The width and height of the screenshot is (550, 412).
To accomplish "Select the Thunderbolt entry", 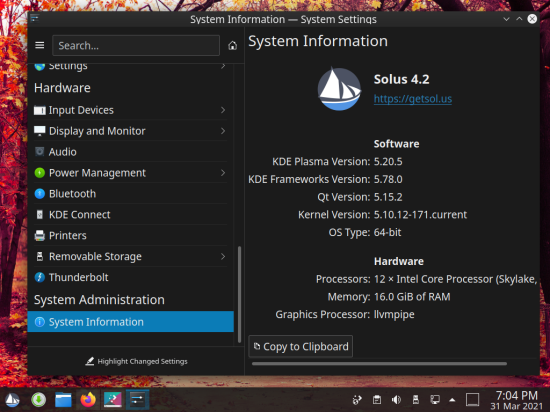I will click(130, 277).
